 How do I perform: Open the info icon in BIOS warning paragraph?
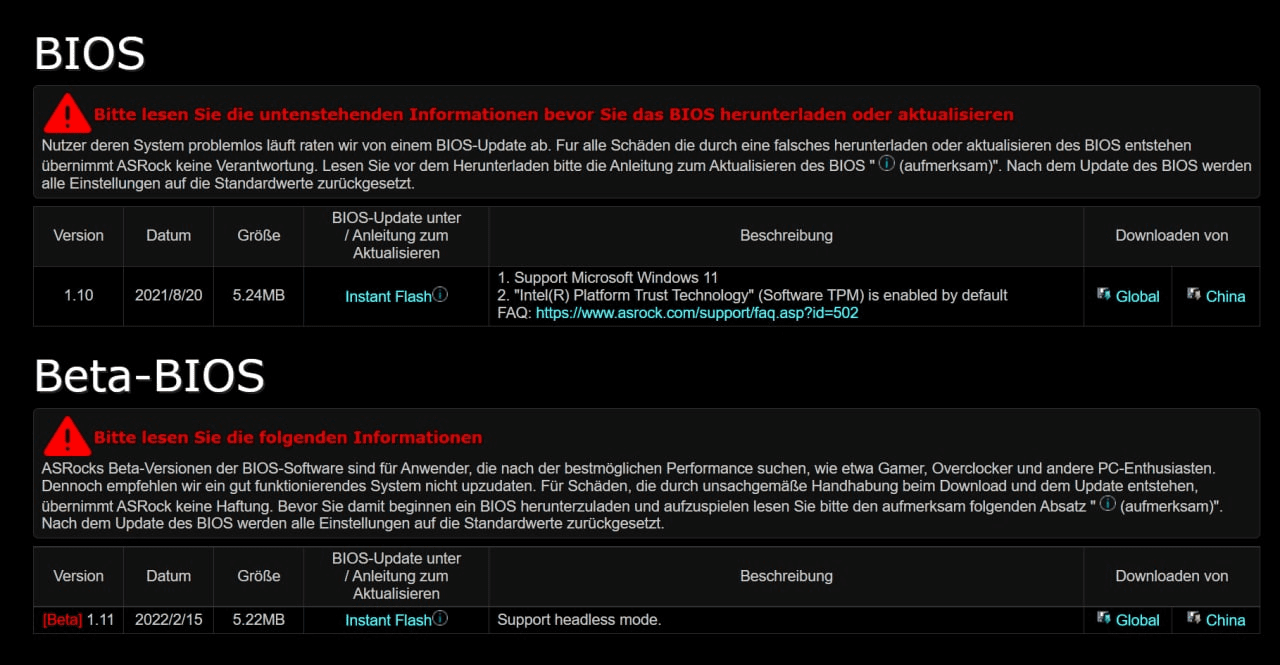pos(886,164)
